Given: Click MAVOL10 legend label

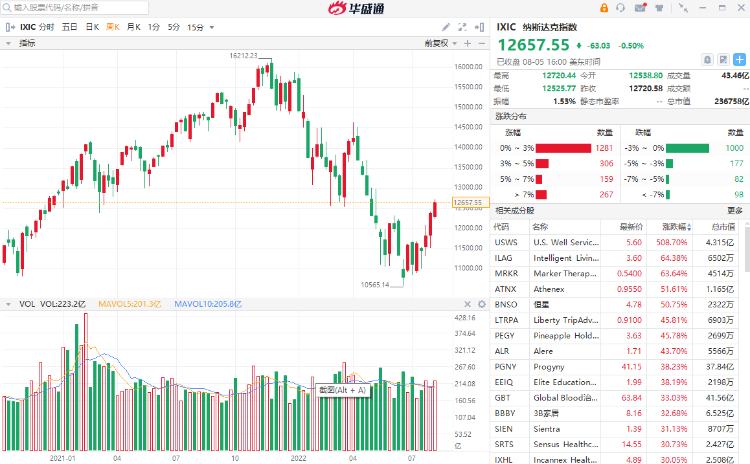Looking at the screenshot, I should coord(208,304).
